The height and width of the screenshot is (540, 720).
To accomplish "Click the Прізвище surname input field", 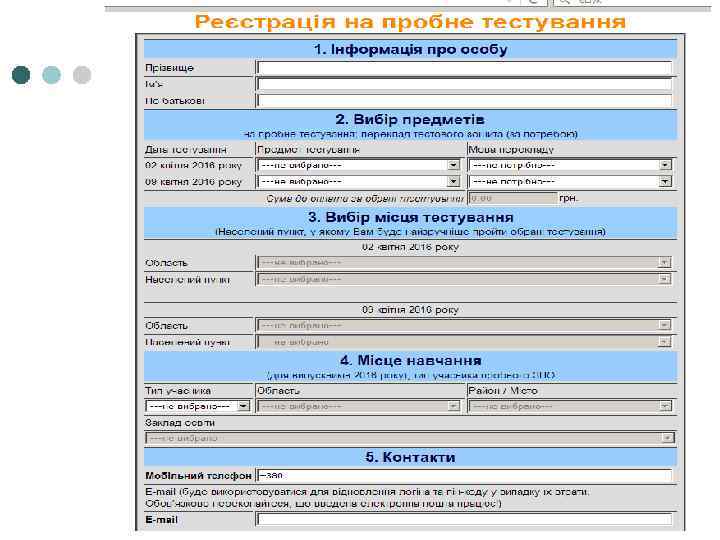I will [x=464, y=68].
